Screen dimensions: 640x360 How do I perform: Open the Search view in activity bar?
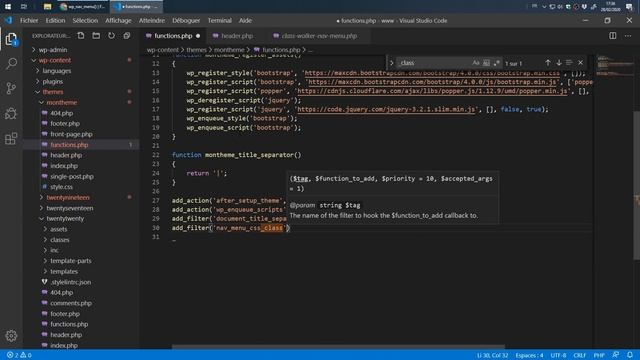click(x=11, y=63)
